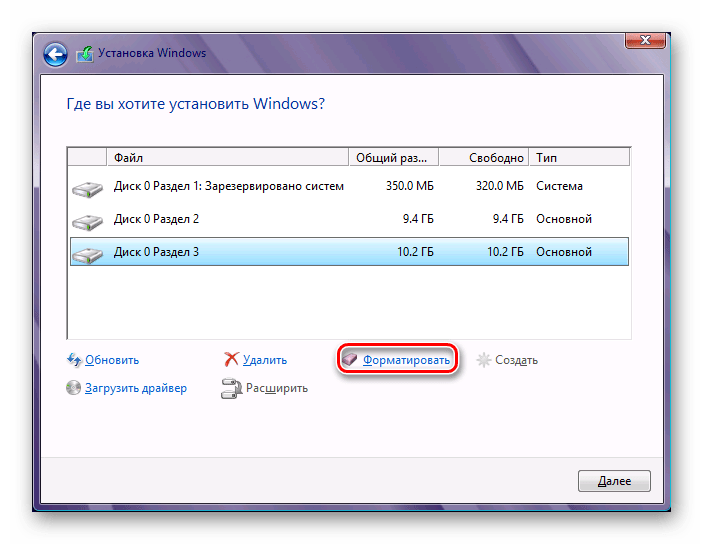This screenshot has width=703, height=544.
Task: Click the starburst icon next to Создать
Action: (x=484, y=360)
